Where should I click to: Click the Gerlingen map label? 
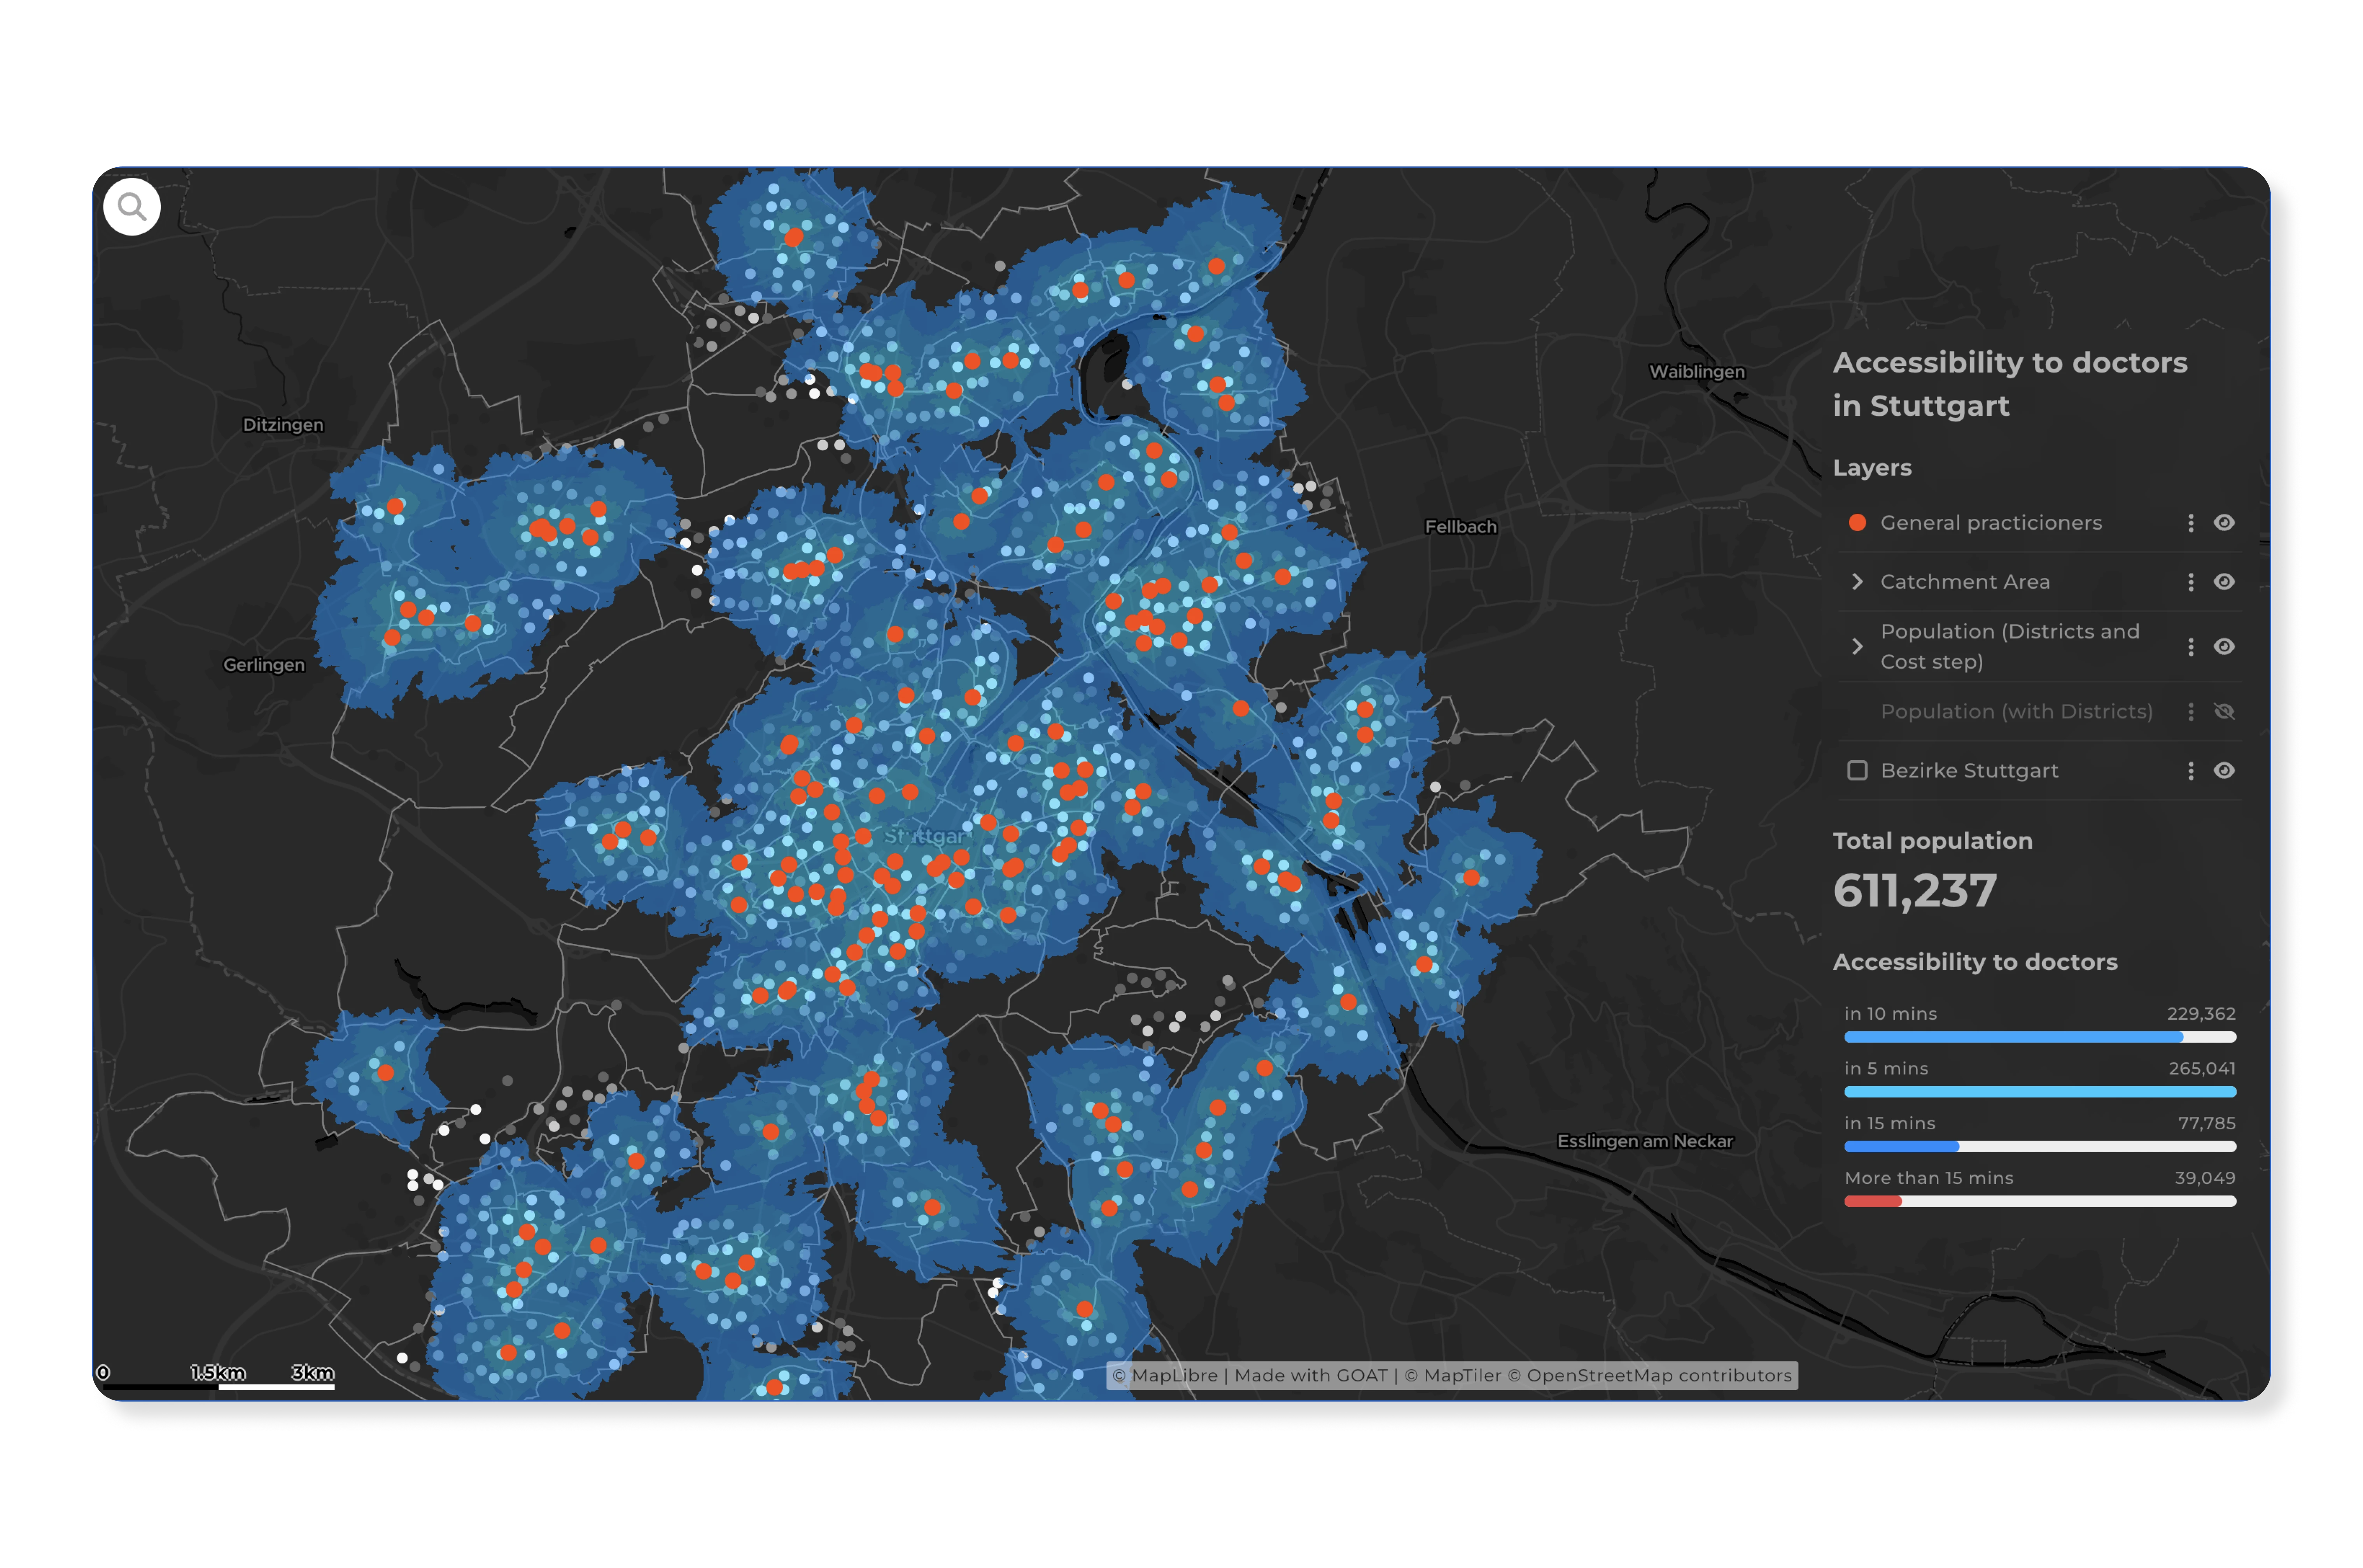(x=264, y=665)
